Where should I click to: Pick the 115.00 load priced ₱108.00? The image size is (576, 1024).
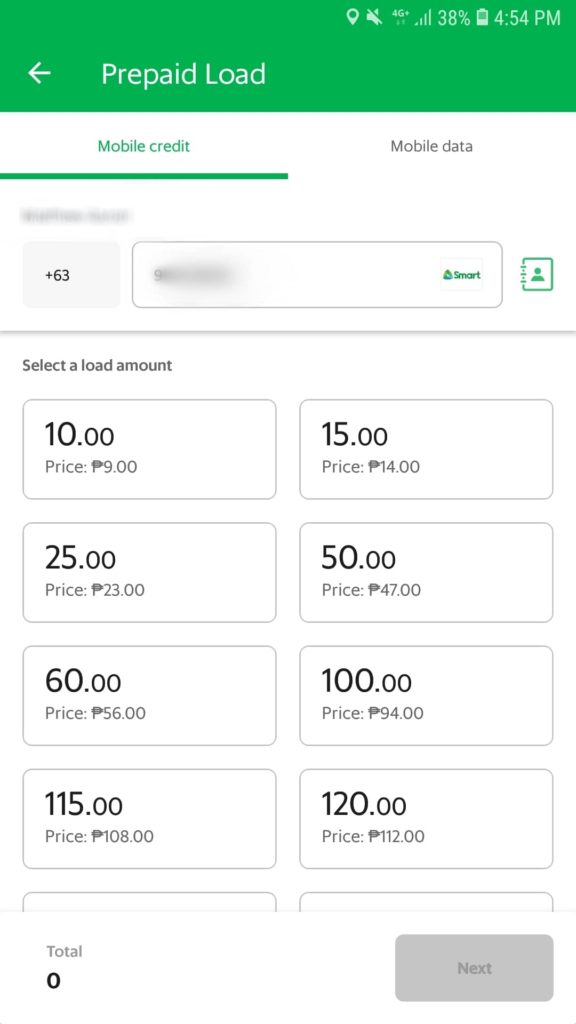pyautogui.click(x=150, y=819)
